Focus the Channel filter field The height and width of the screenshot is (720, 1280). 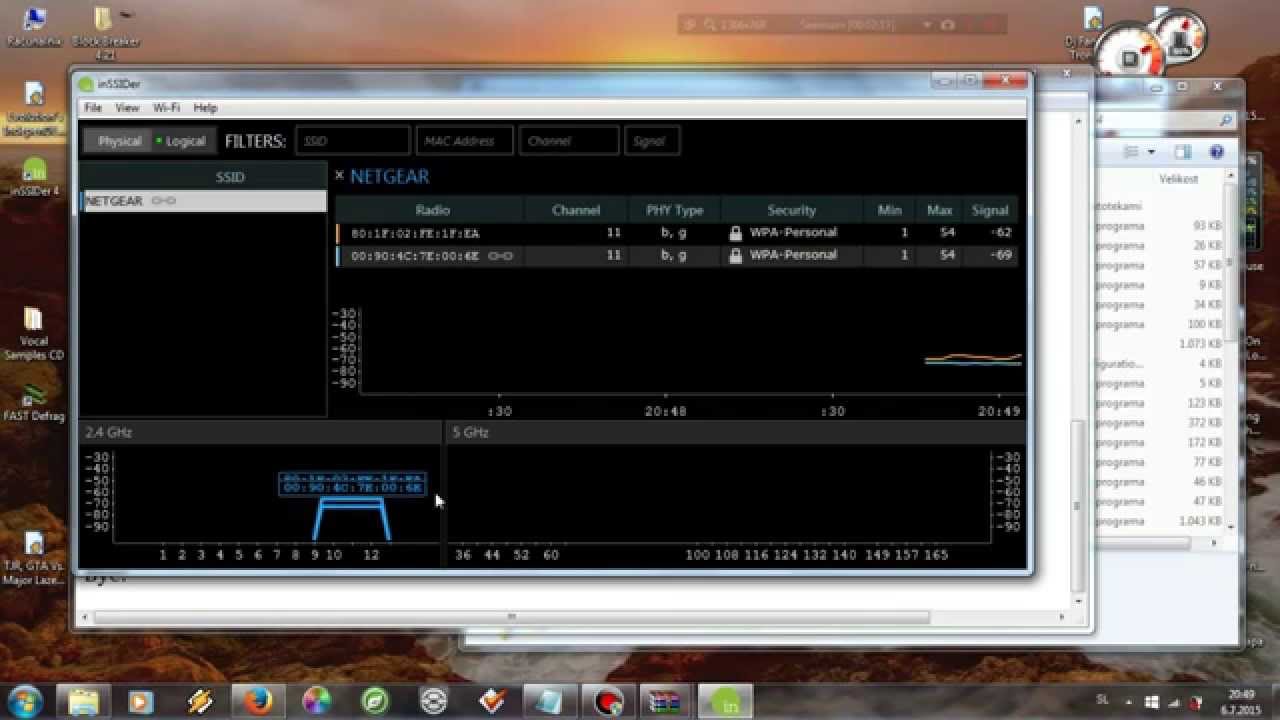click(x=568, y=141)
